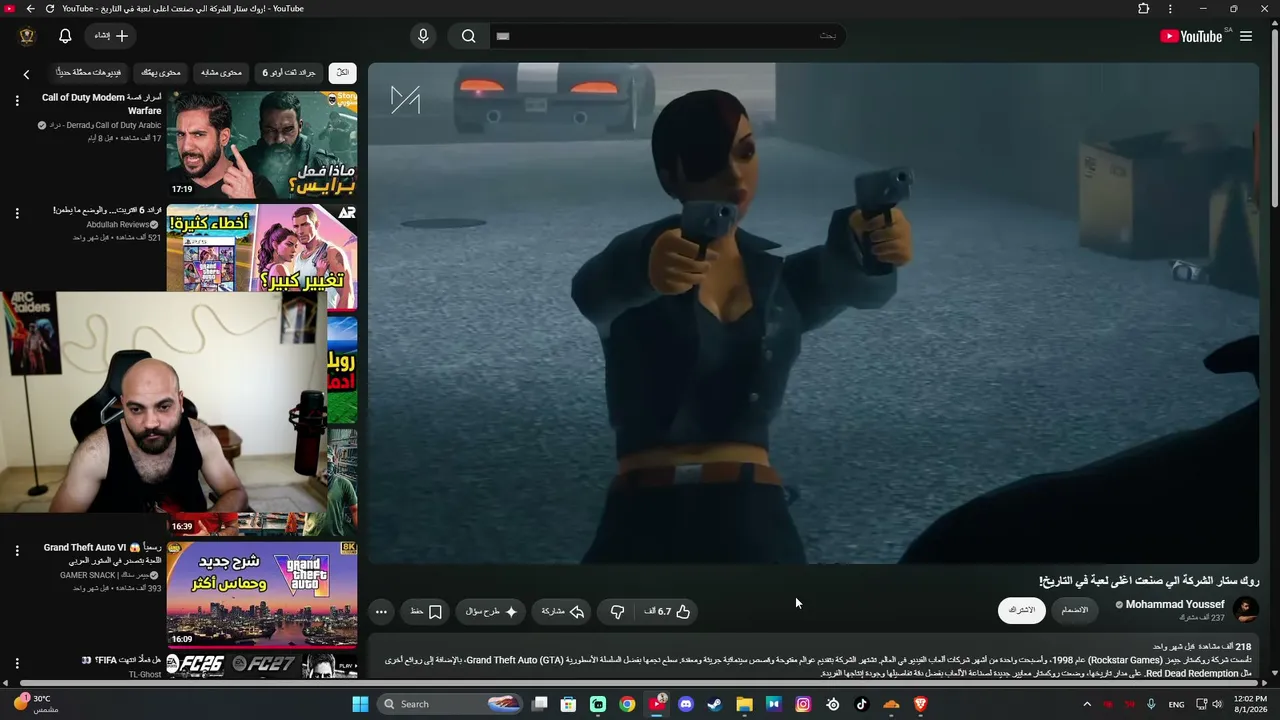Open the browser extensions puzzle icon
Screen dimensions: 1280x720
1144,9
